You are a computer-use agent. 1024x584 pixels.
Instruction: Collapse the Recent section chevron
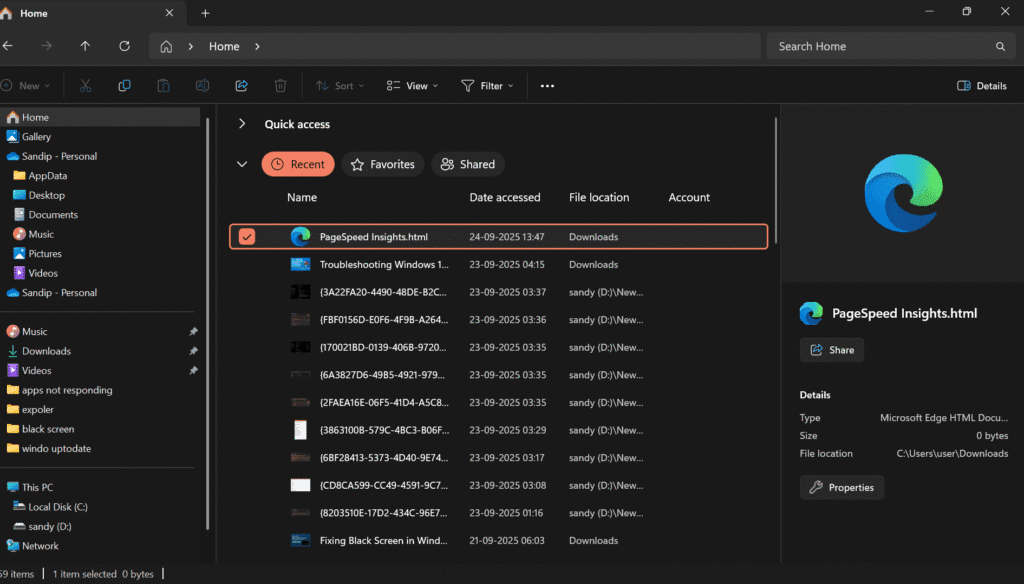[x=241, y=163]
